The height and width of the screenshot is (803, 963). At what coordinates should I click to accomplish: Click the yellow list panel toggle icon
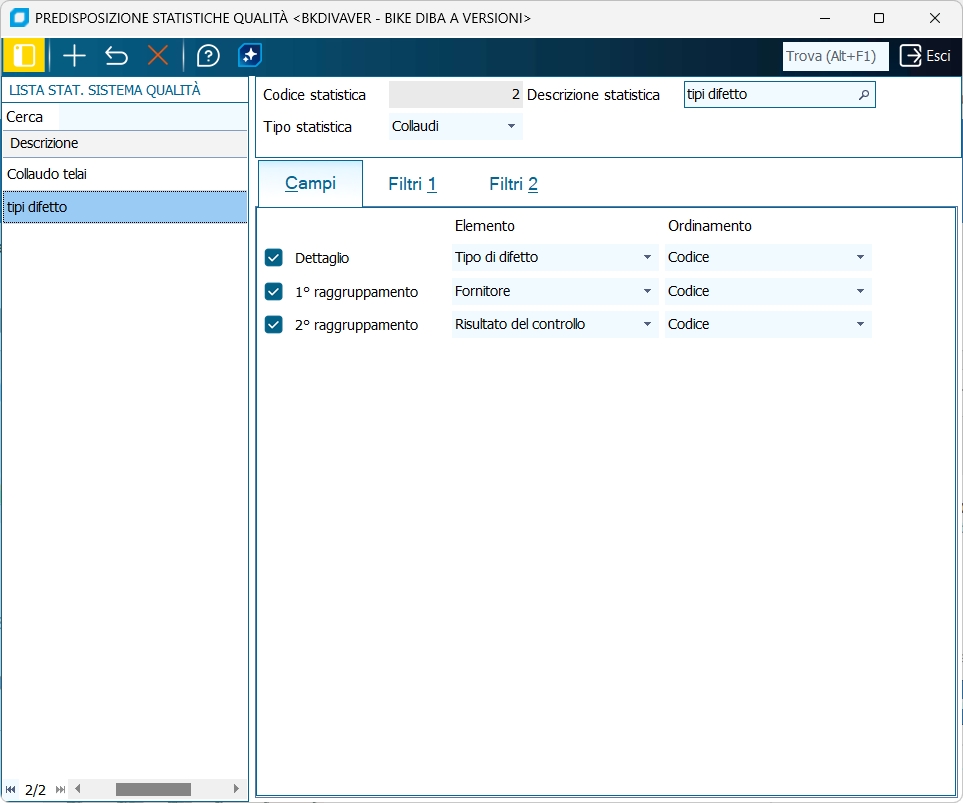pos(24,56)
